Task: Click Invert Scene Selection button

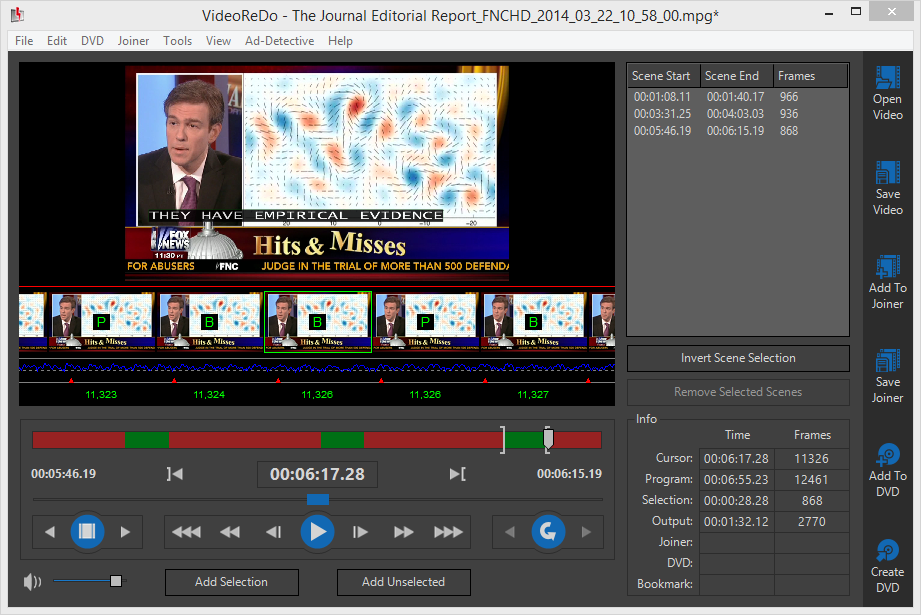Action: pyautogui.click(x=738, y=358)
